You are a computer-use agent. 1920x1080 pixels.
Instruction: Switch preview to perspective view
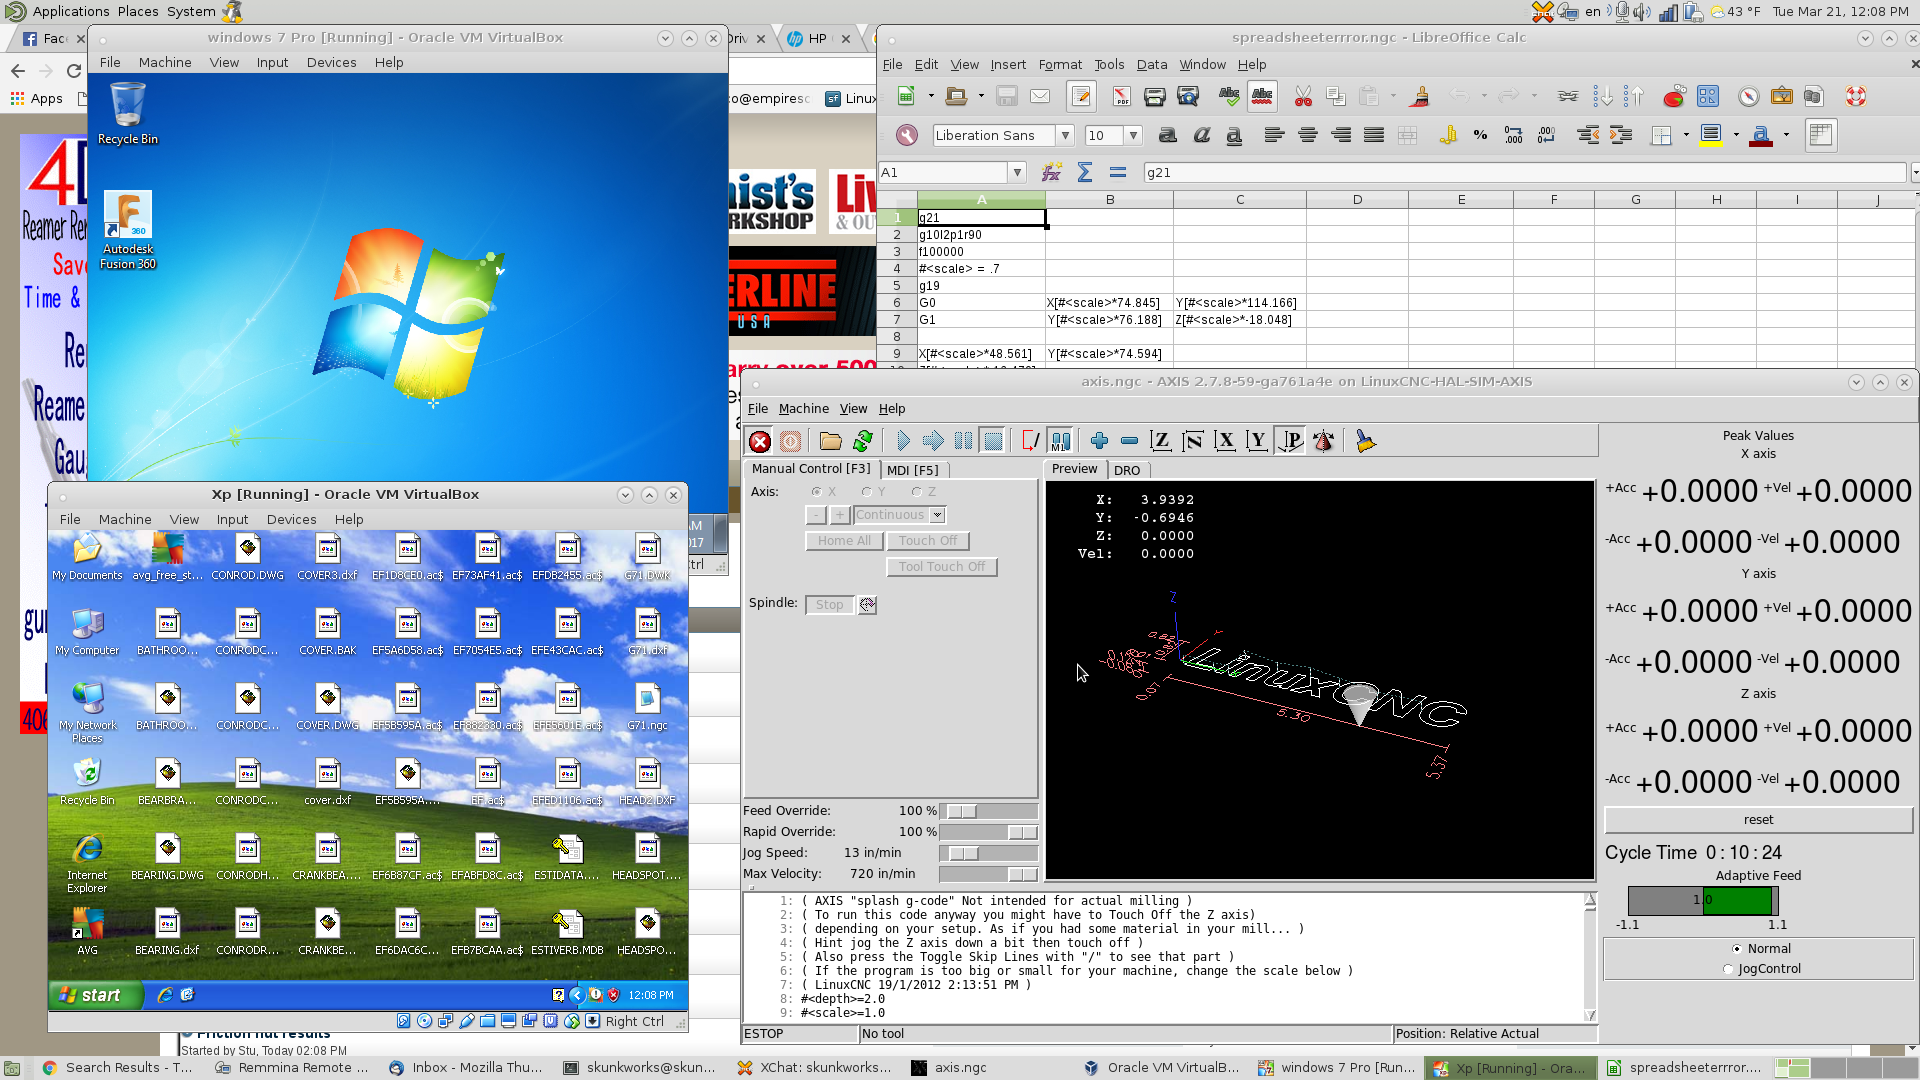coord(1291,441)
